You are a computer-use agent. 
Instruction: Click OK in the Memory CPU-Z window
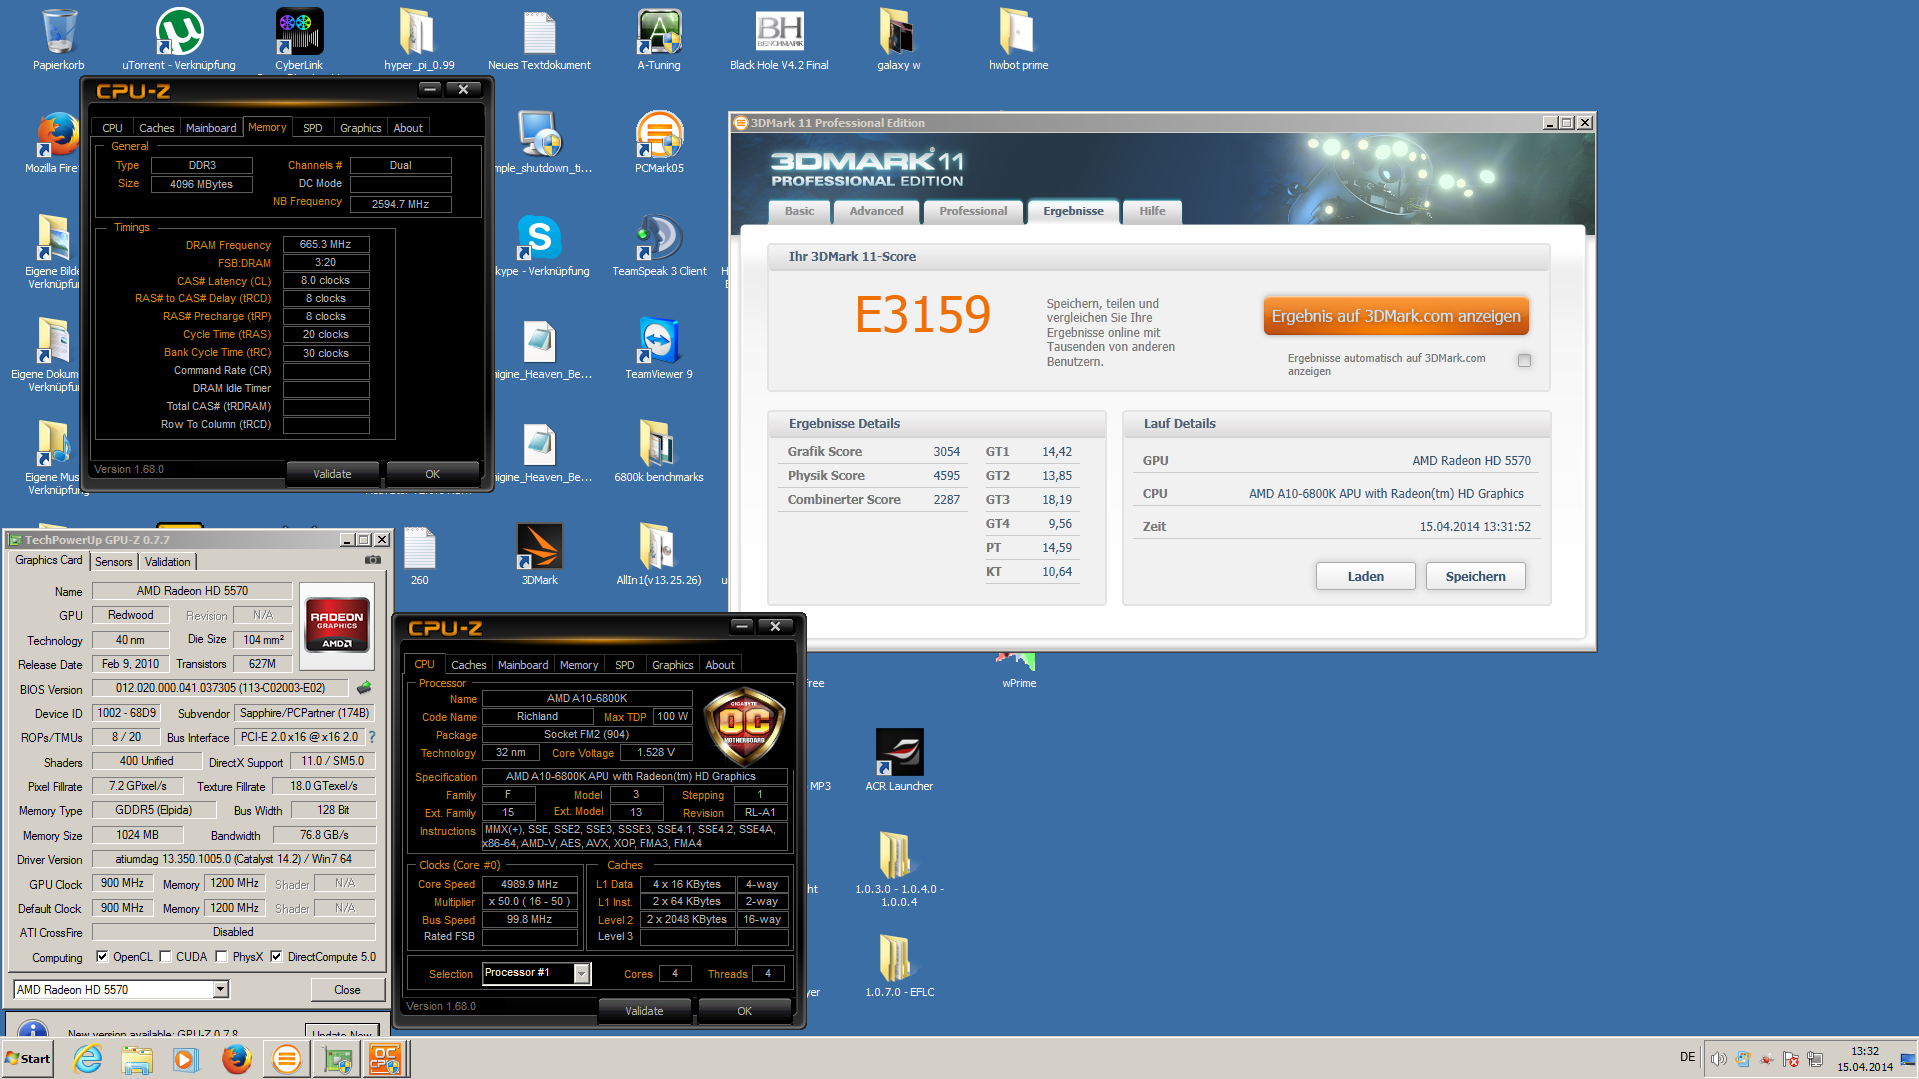tap(432, 474)
